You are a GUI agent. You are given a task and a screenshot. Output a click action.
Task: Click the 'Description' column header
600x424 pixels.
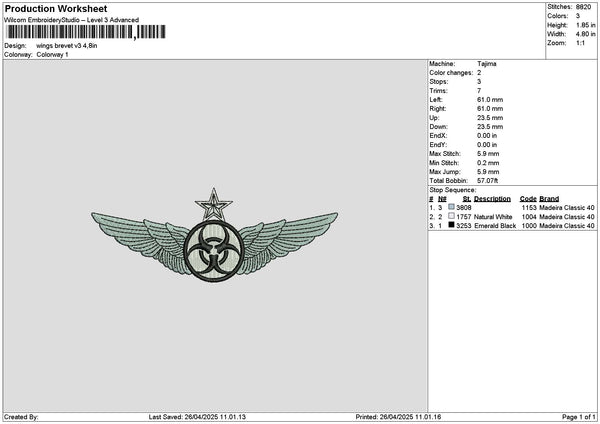tap(492, 199)
